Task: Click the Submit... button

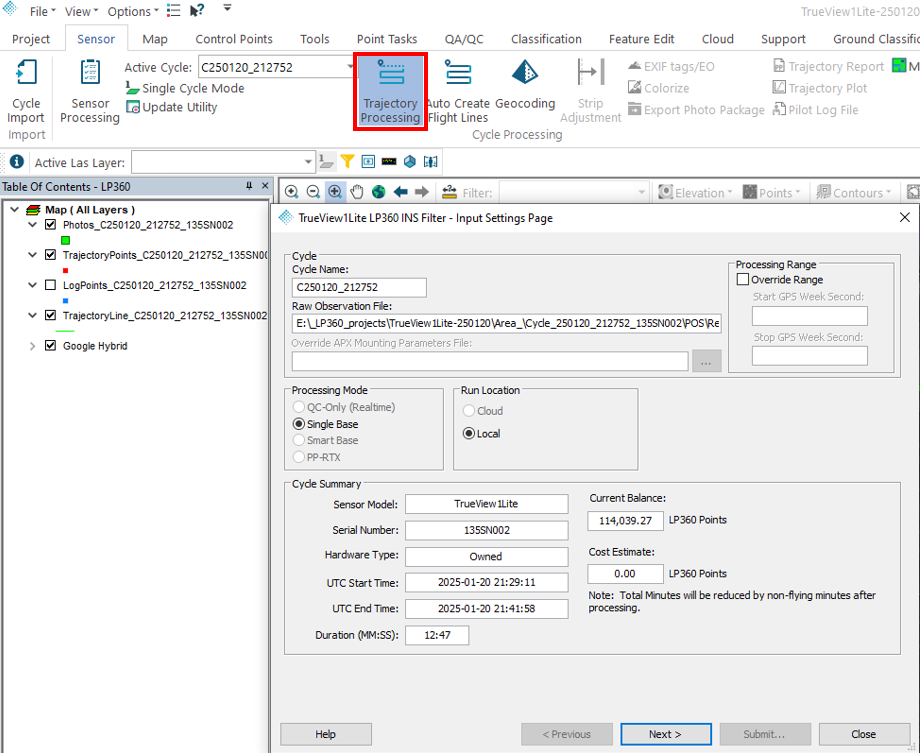Action: pos(764,734)
